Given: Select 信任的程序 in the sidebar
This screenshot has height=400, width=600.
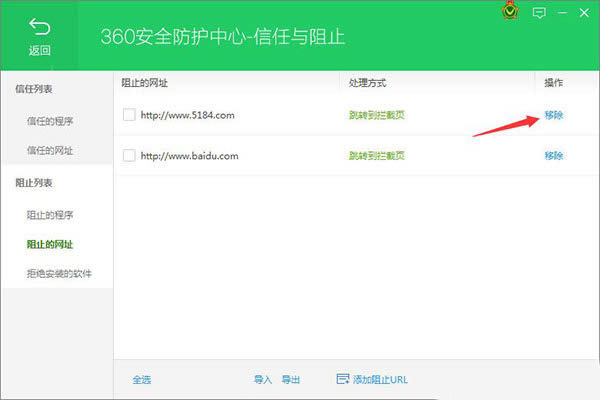Looking at the screenshot, I should click(49, 121).
